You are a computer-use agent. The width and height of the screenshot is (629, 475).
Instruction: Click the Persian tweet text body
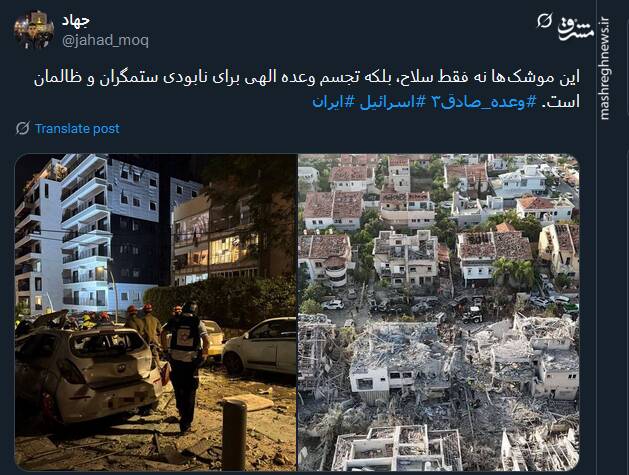[307, 89]
